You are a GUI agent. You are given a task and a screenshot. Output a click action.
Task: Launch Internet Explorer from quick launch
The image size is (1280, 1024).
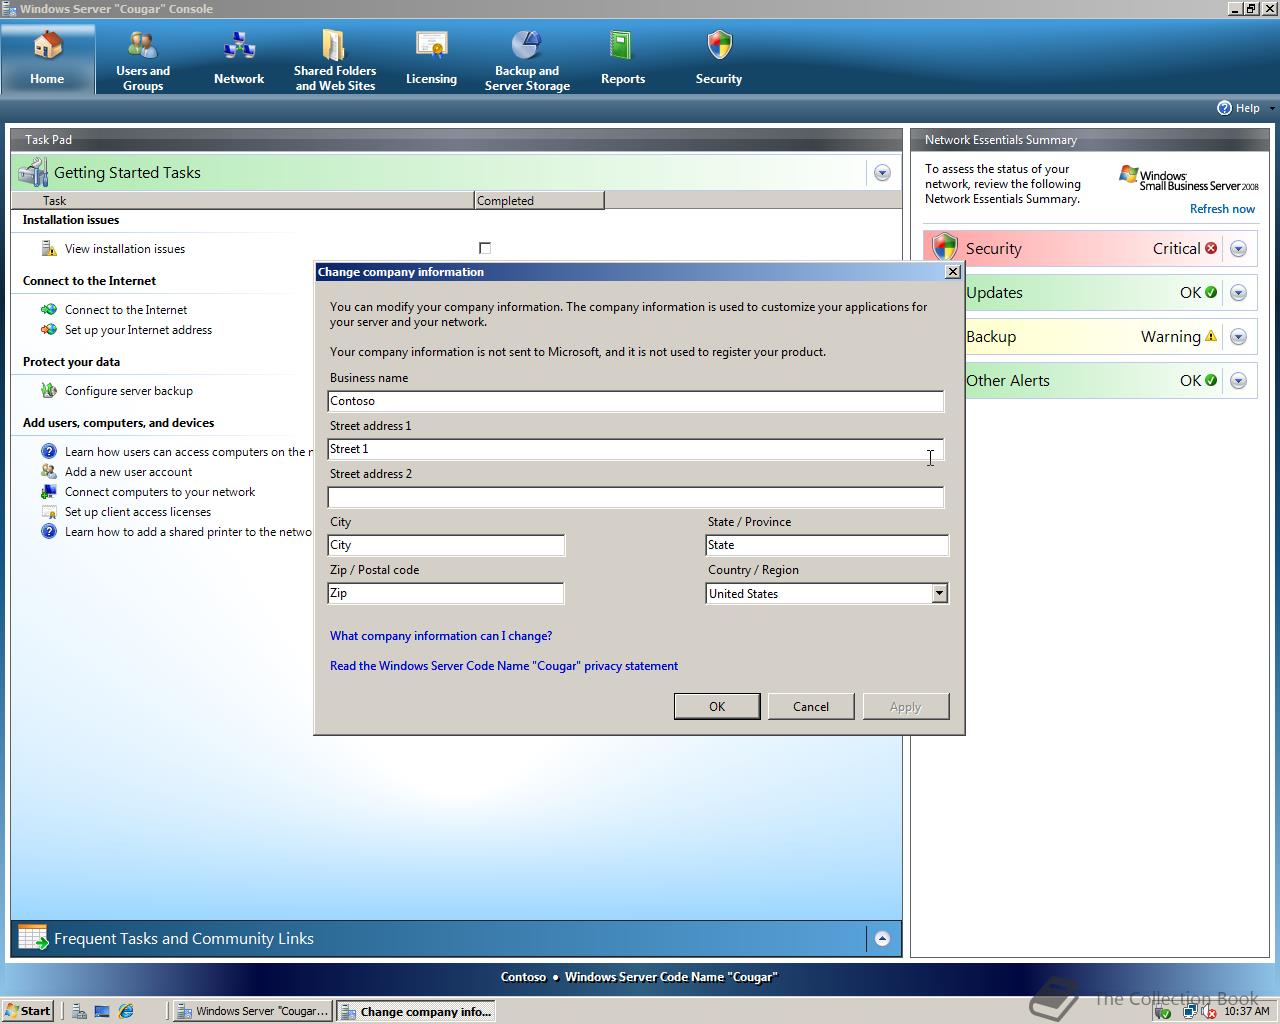[126, 1011]
